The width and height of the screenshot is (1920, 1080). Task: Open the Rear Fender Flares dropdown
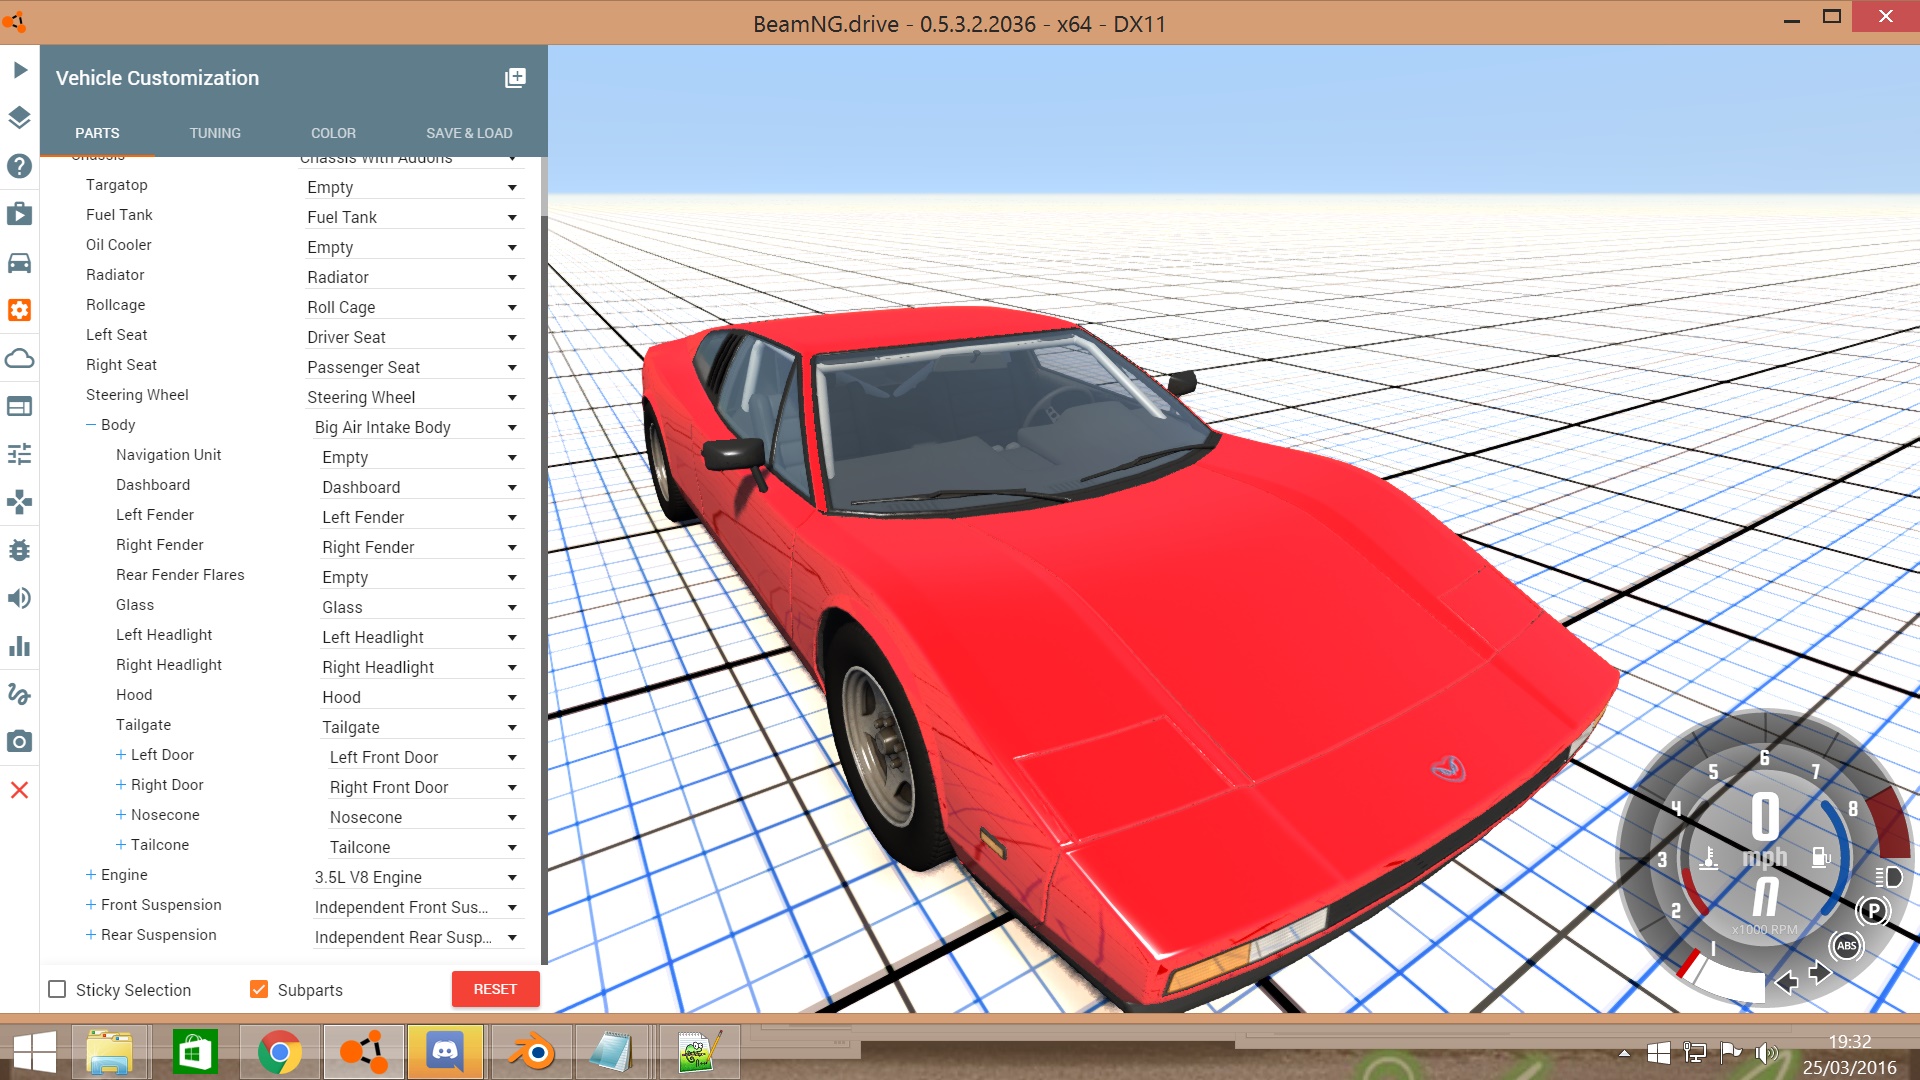click(x=420, y=577)
